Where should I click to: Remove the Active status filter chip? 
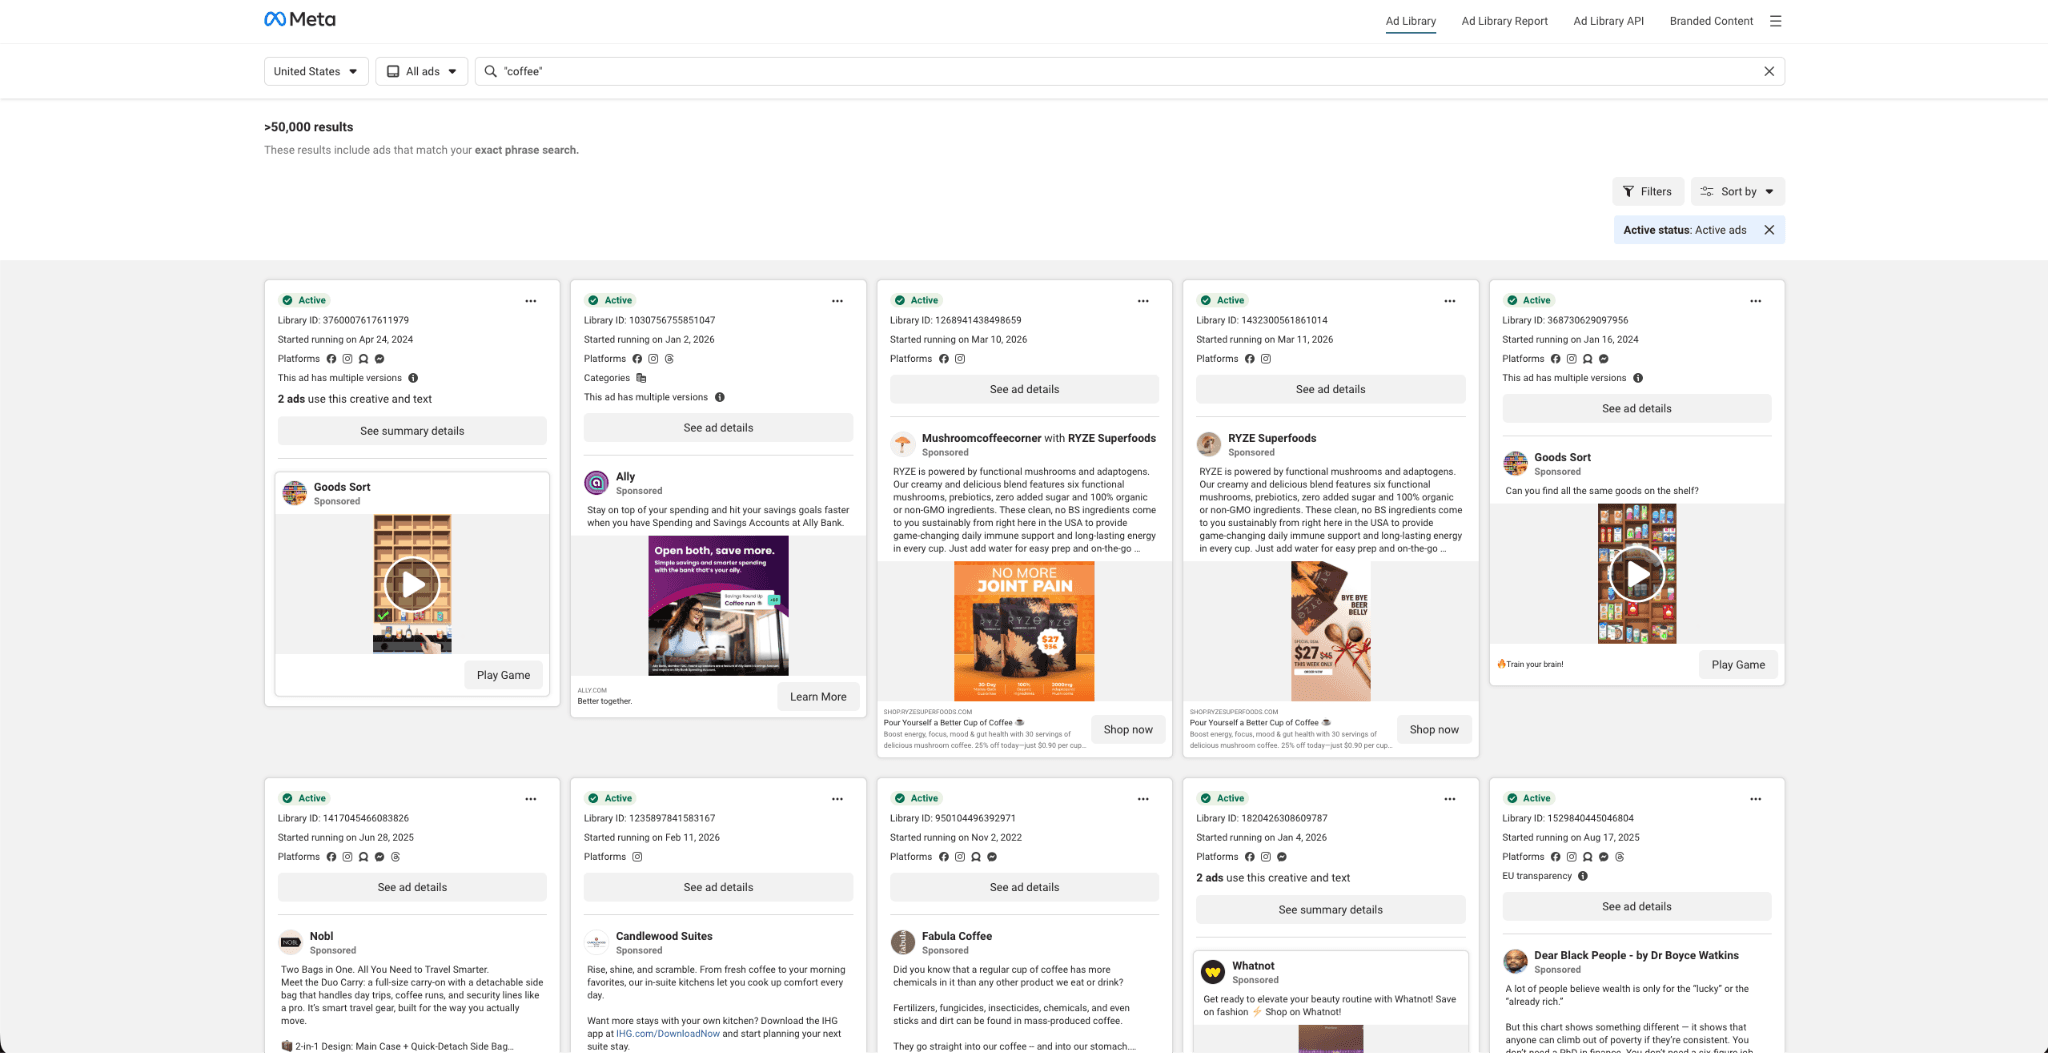coord(1769,230)
